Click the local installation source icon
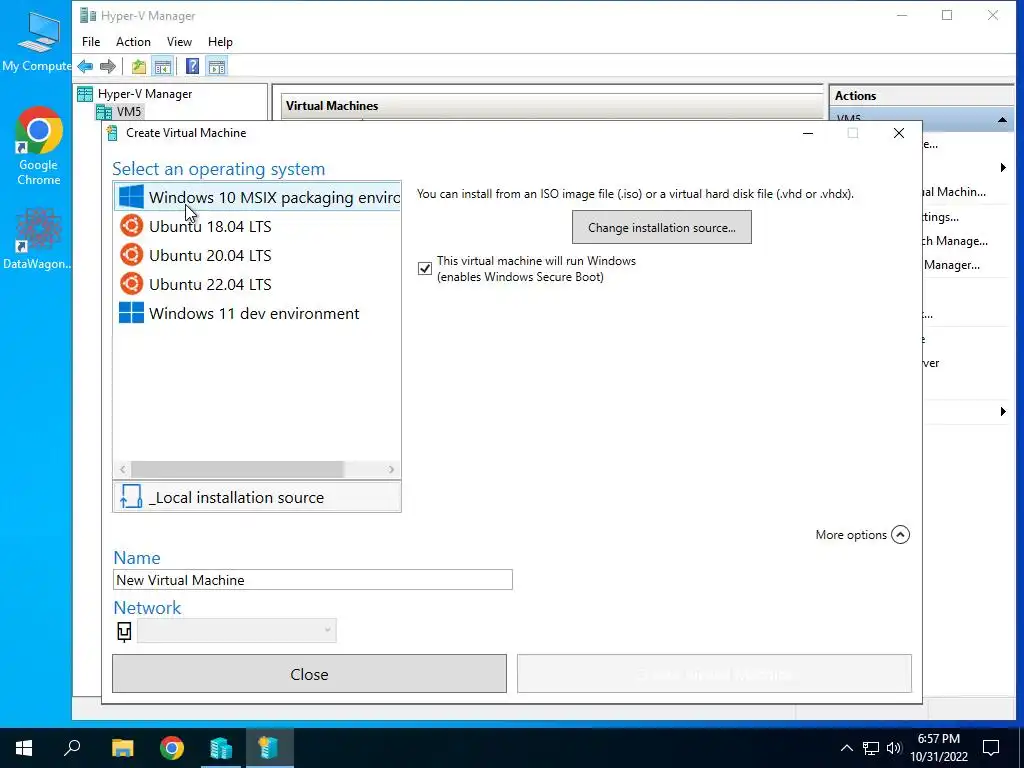 click(x=131, y=497)
